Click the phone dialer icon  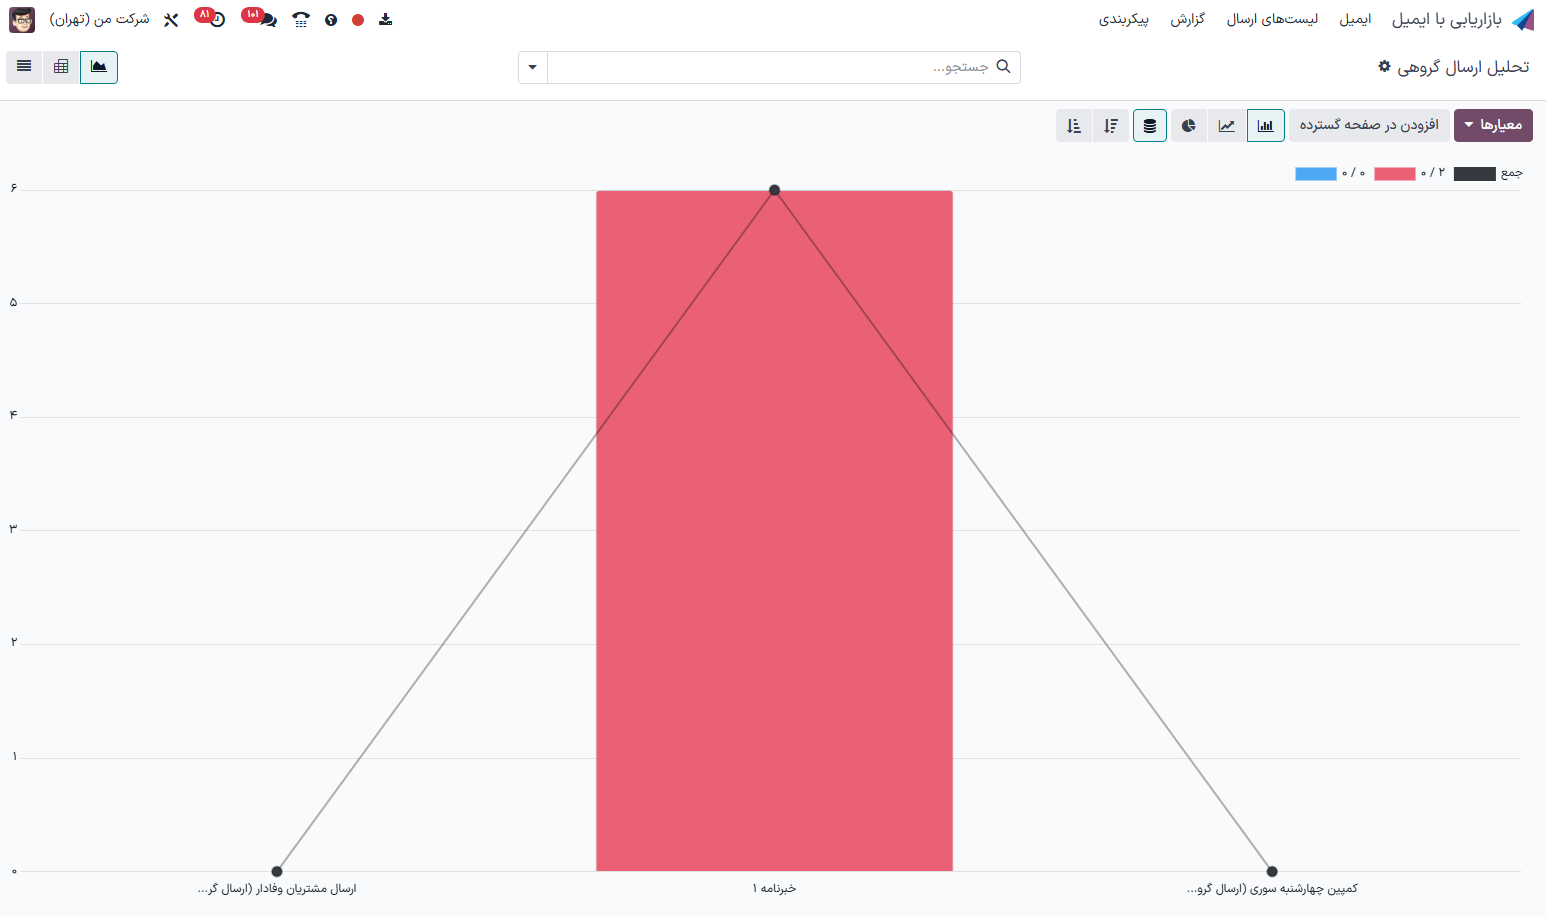click(301, 20)
